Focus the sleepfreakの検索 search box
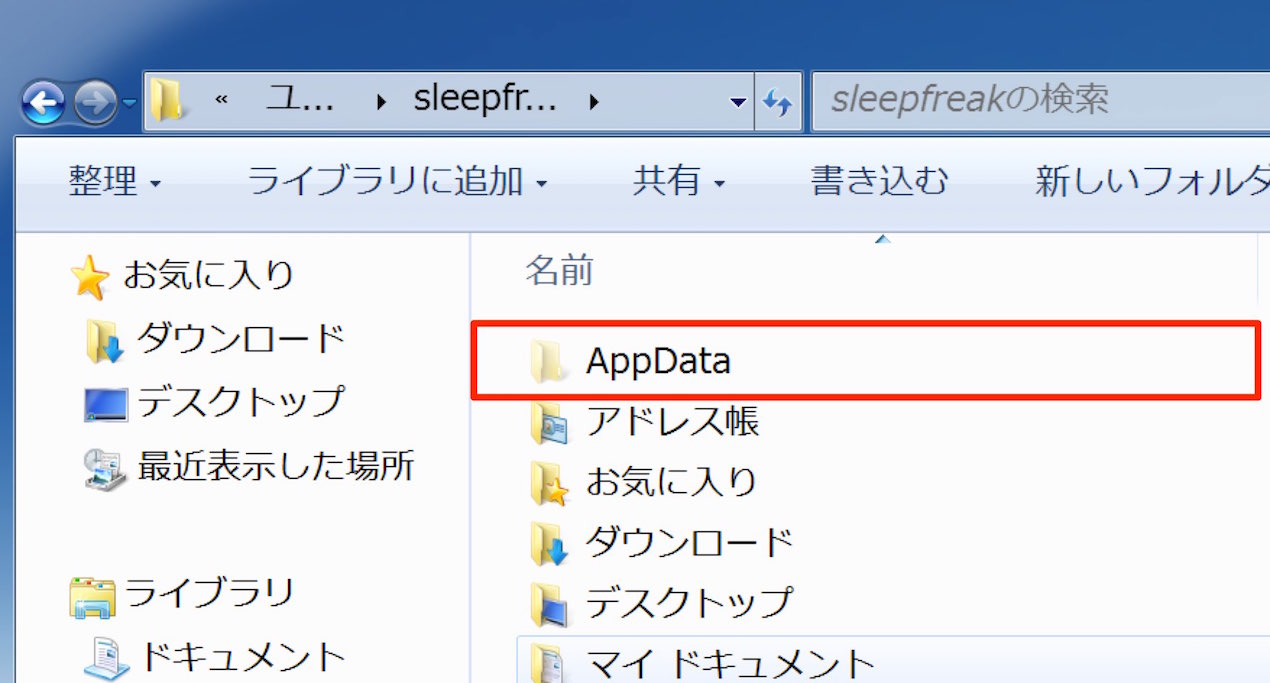This screenshot has width=1270, height=683. (x=1040, y=100)
